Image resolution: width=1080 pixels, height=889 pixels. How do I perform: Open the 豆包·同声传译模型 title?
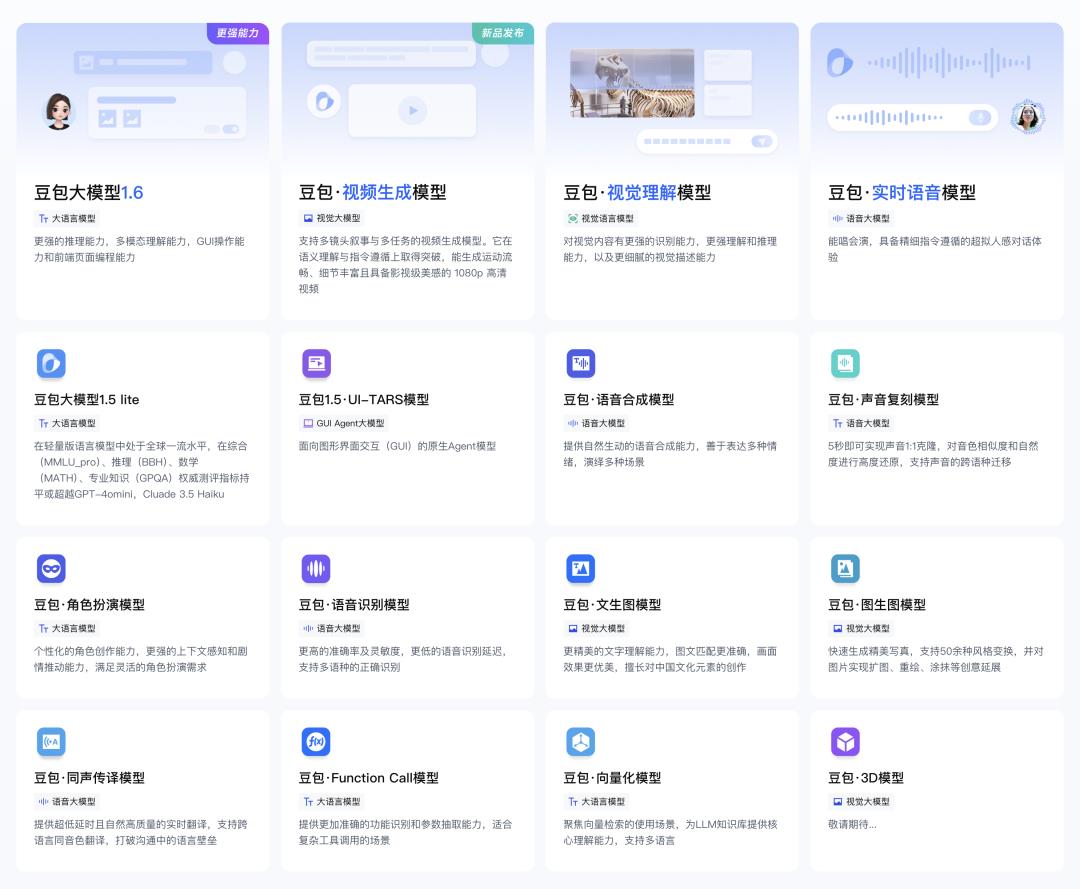click(x=90, y=777)
